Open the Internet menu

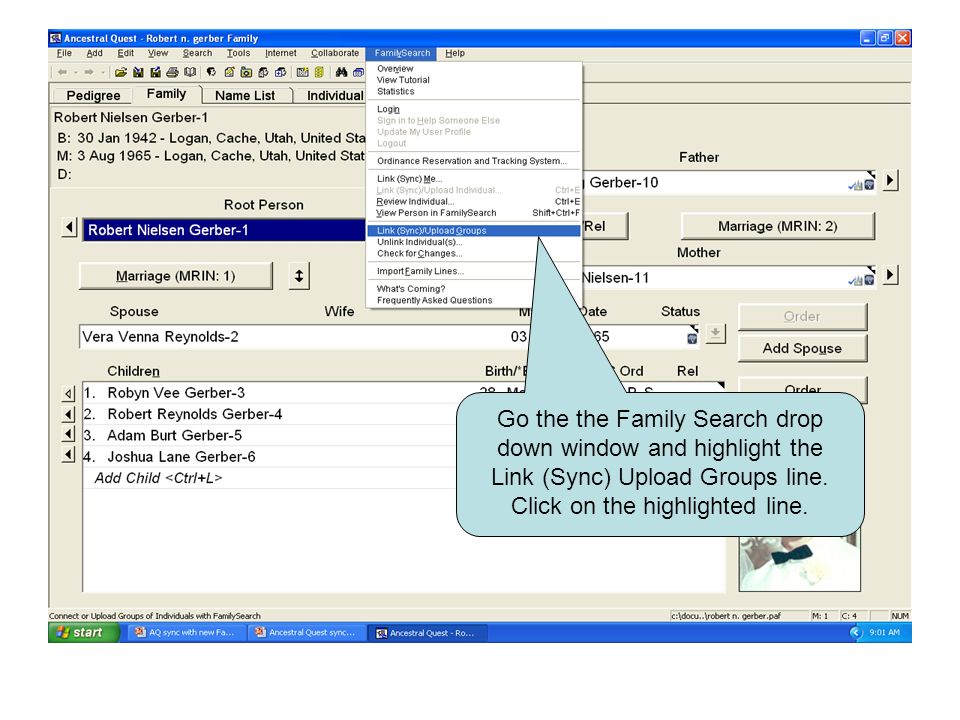coord(280,53)
